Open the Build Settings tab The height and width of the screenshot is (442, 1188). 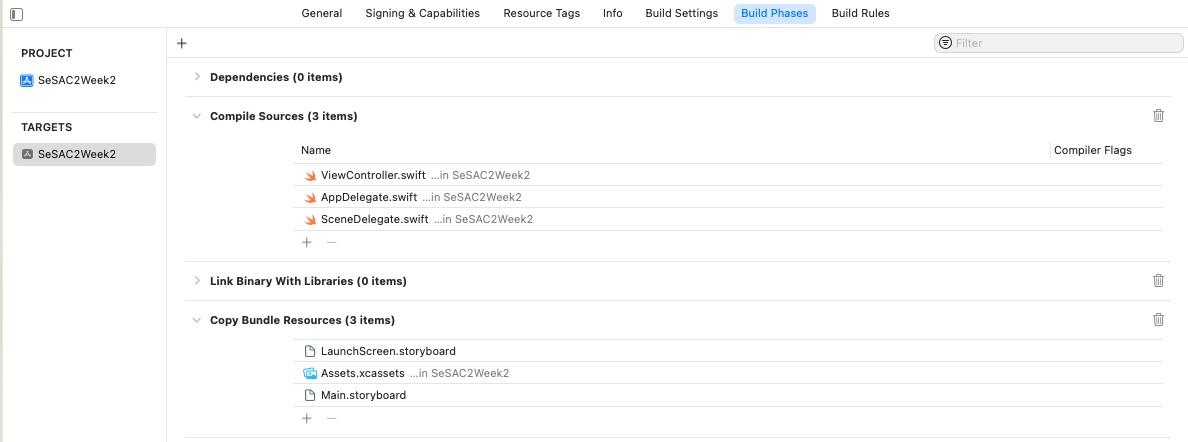click(x=682, y=14)
